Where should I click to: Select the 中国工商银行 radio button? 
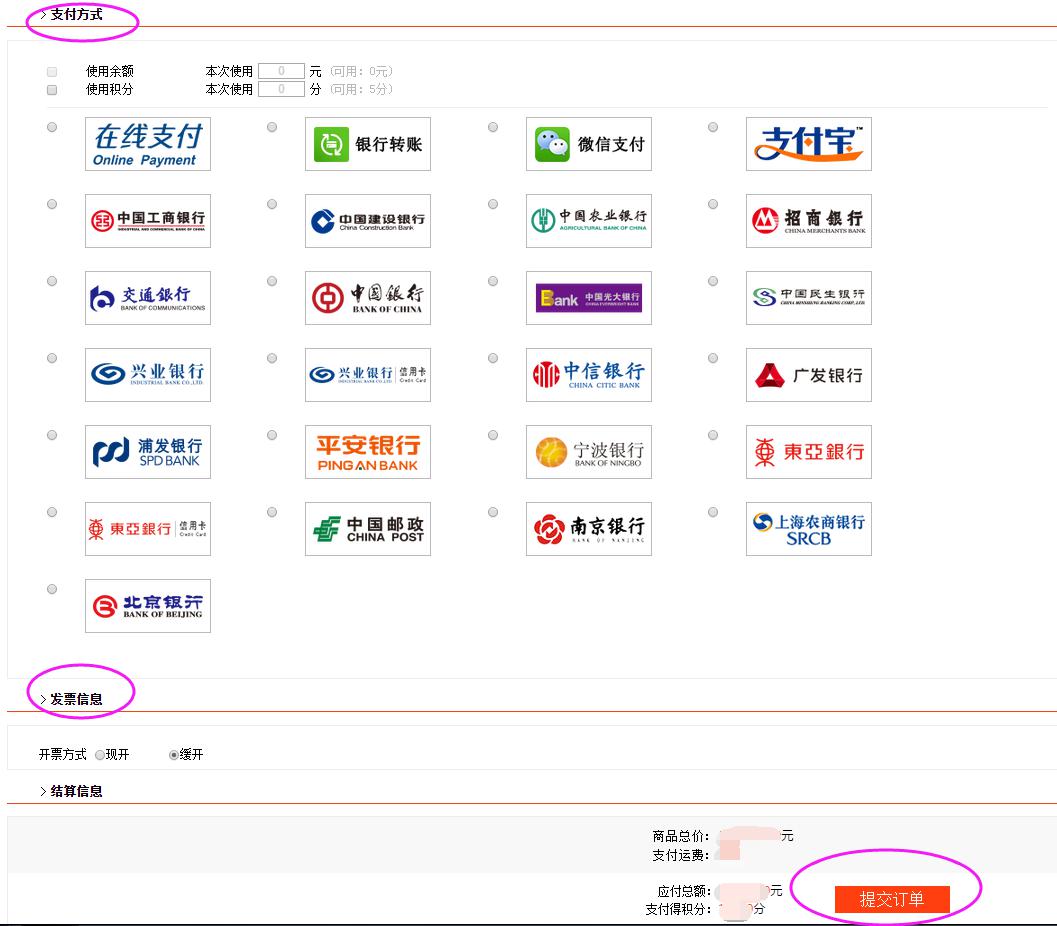click(52, 204)
